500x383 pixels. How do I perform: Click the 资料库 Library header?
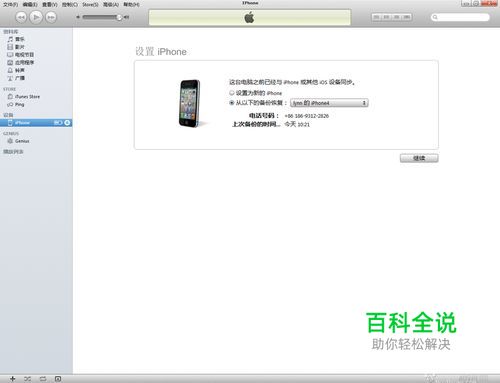[x=11, y=32]
